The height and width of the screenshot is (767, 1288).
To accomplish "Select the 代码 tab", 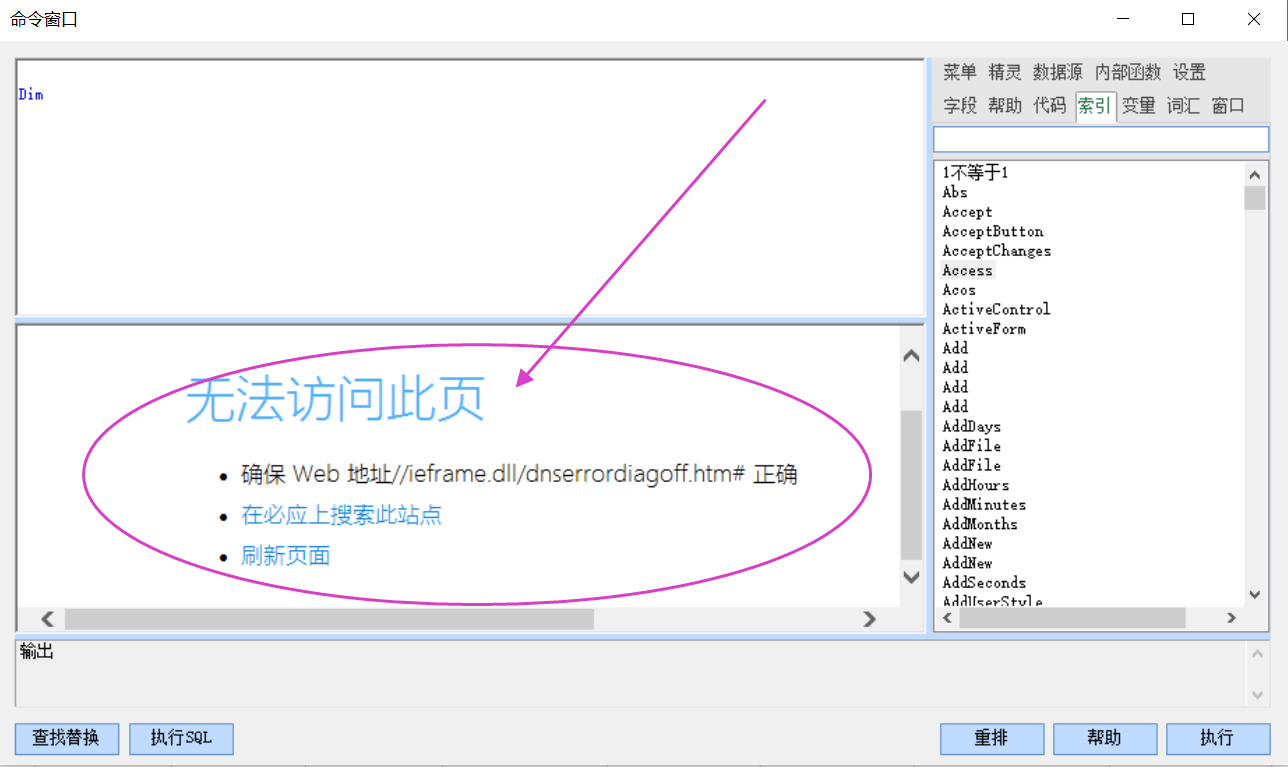I will pos(1050,105).
